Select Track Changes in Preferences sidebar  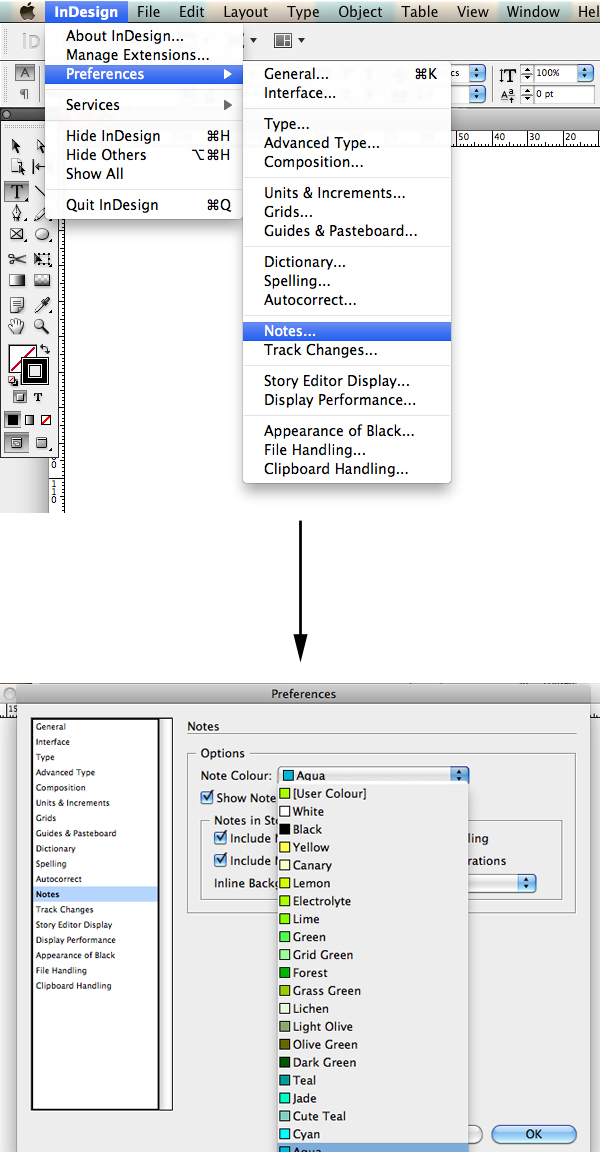point(95,910)
